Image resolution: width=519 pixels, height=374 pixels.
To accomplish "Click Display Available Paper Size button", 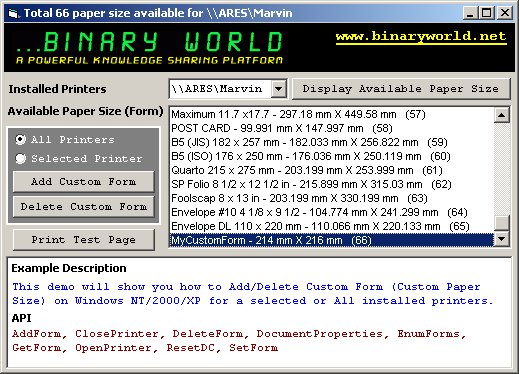I will coord(401,89).
